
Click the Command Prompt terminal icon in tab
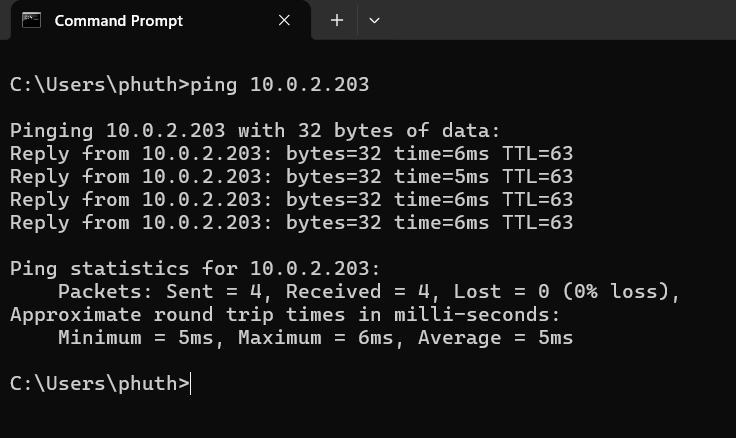(x=31, y=20)
